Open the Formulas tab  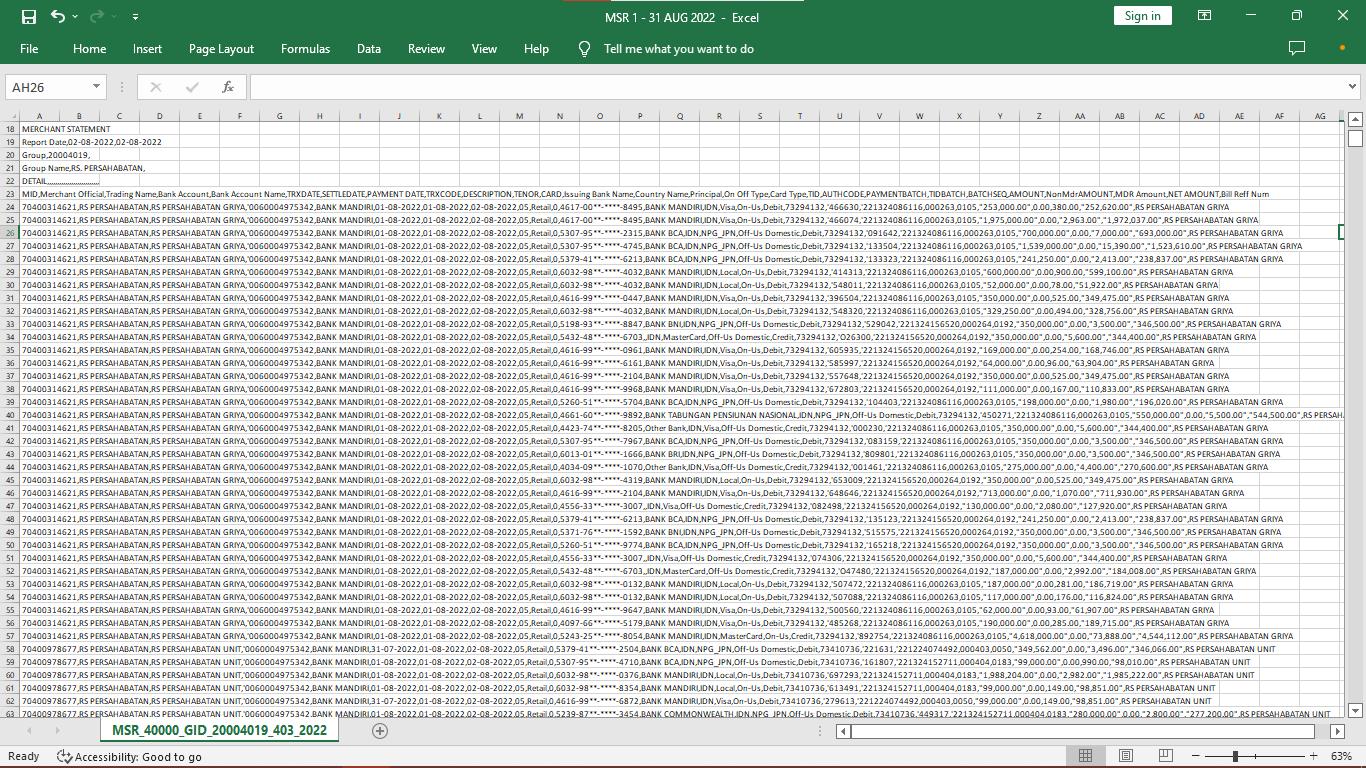click(x=305, y=48)
